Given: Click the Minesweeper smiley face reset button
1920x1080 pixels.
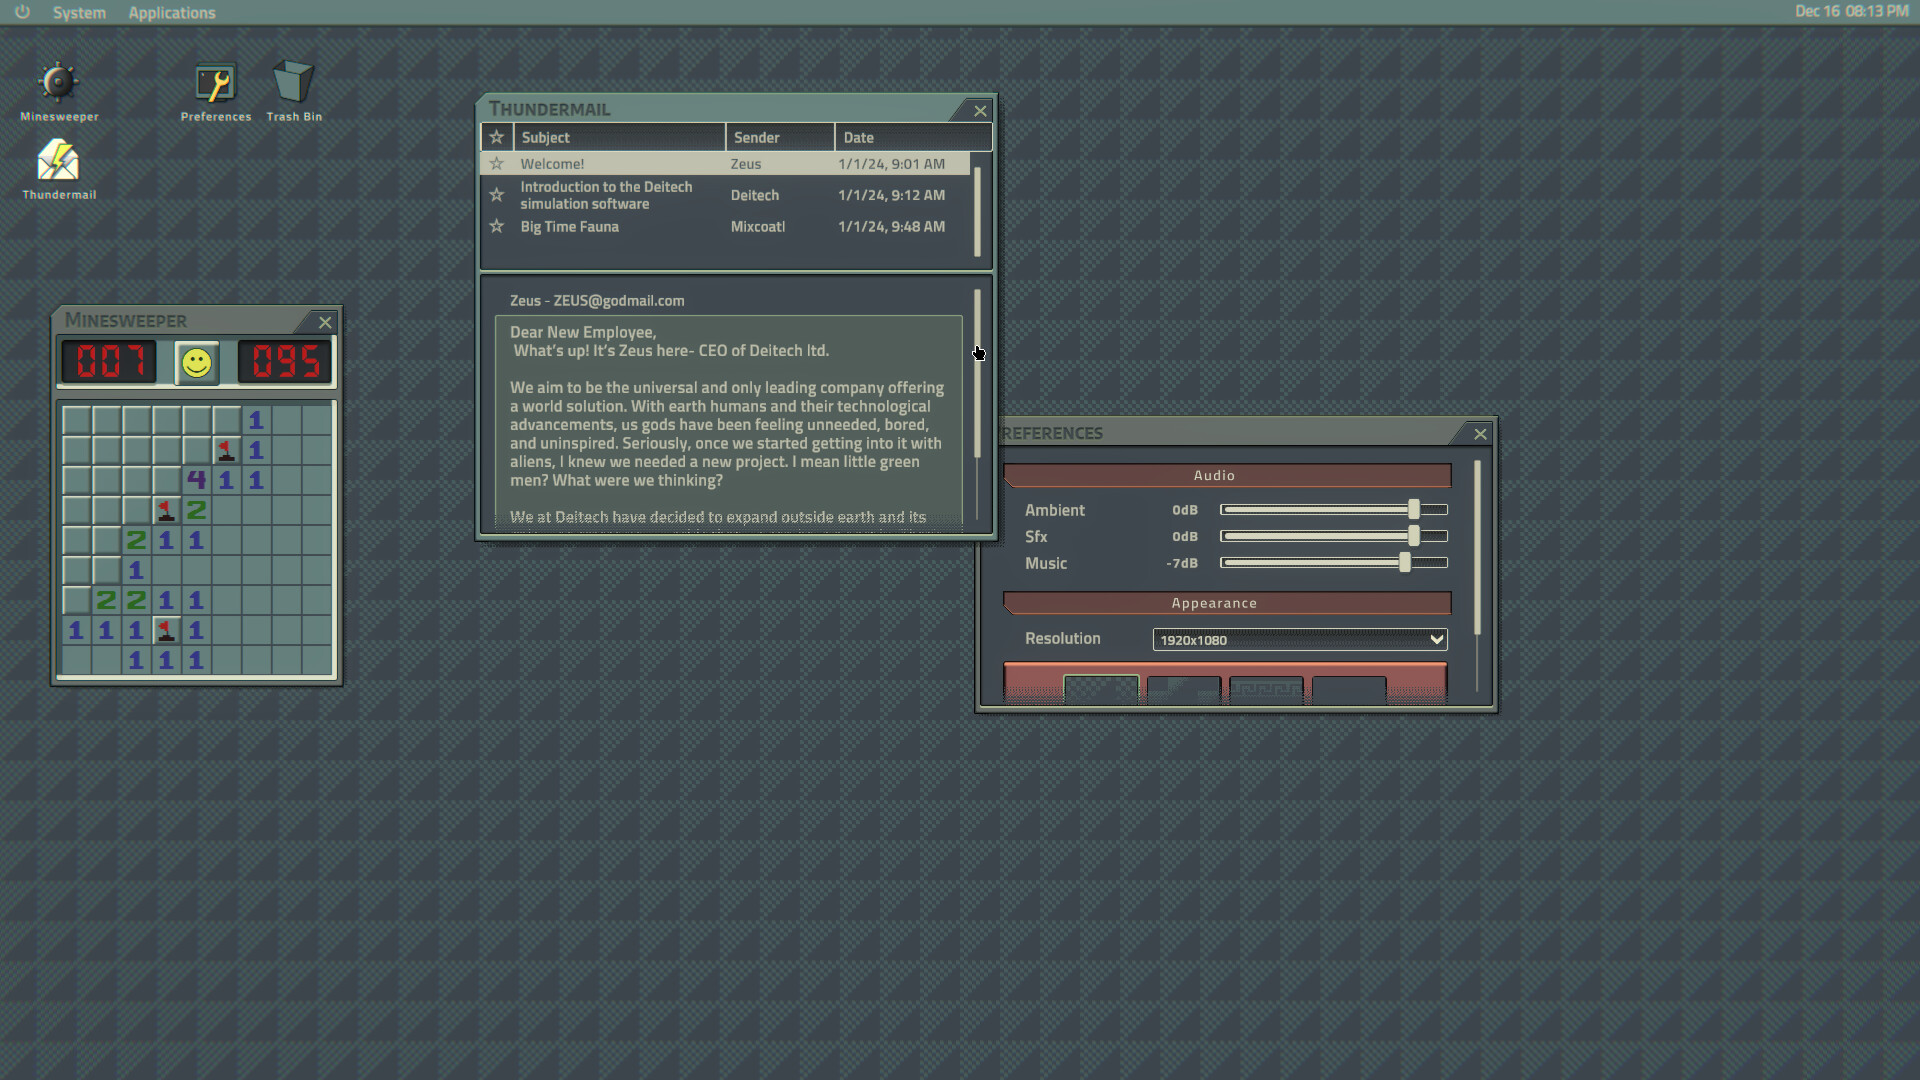Looking at the screenshot, I should click(197, 363).
